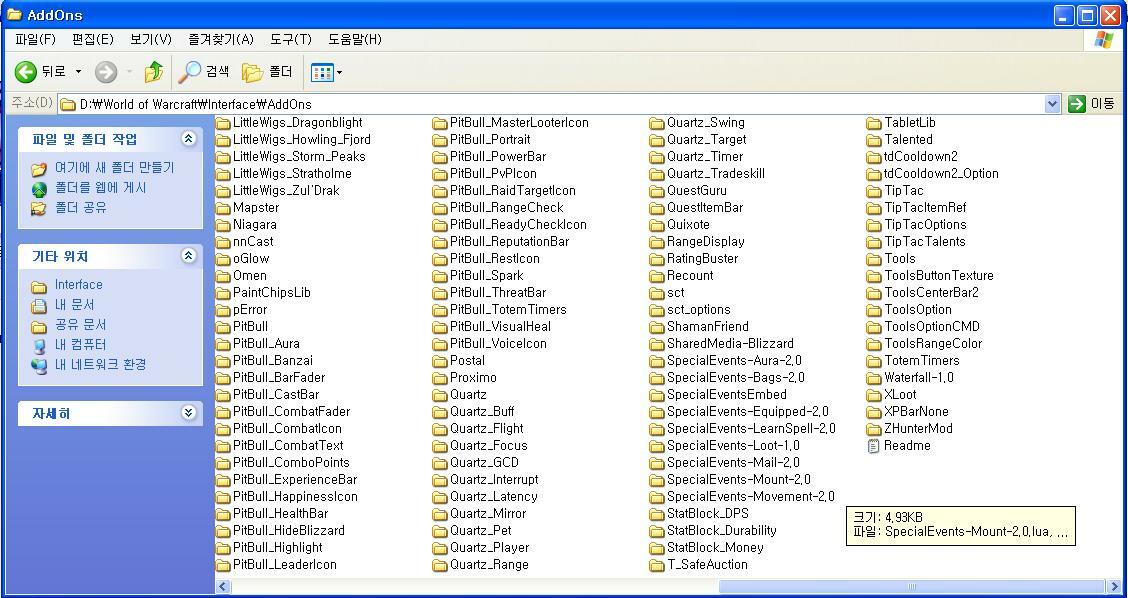The width and height of the screenshot is (1128, 598).
Task: Click the Up one folder icon
Action: click(153, 72)
